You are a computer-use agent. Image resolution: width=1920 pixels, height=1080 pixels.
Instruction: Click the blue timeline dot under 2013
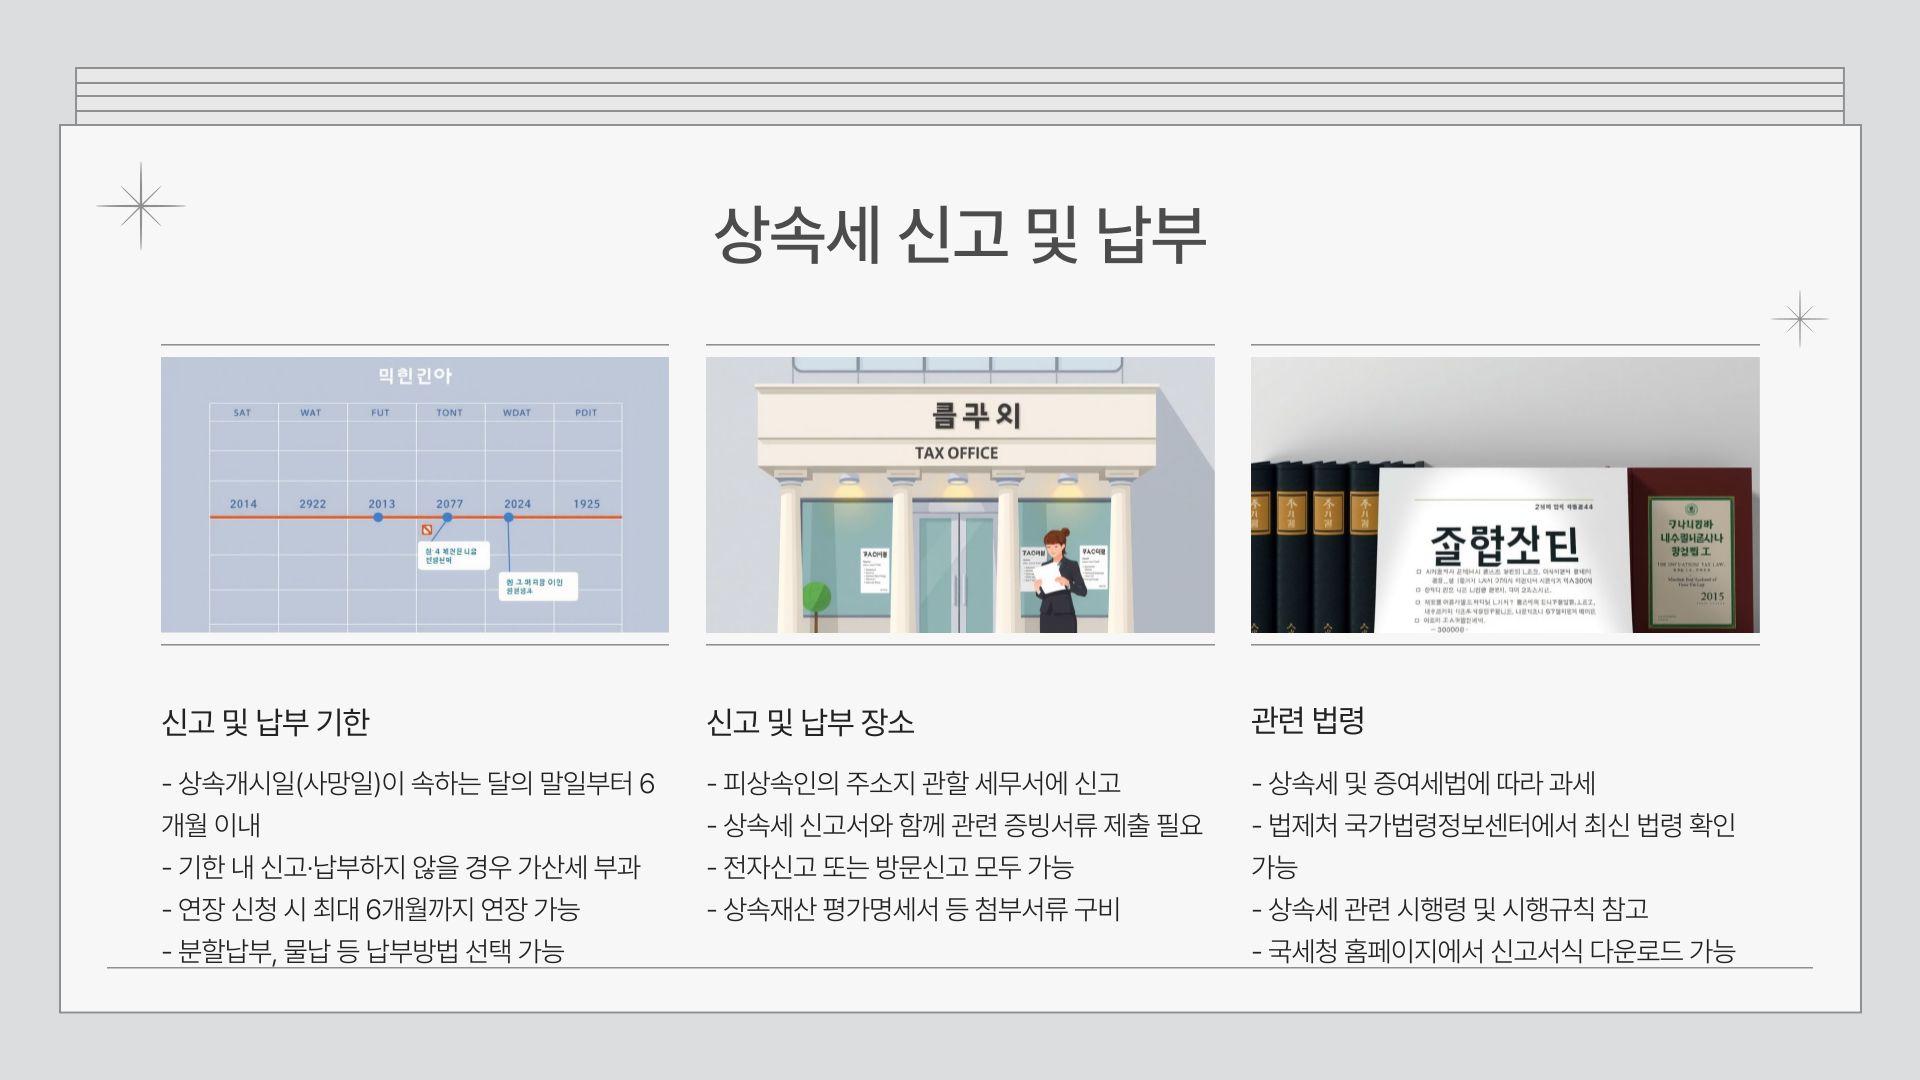pyautogui.click(x=378, y=518)
